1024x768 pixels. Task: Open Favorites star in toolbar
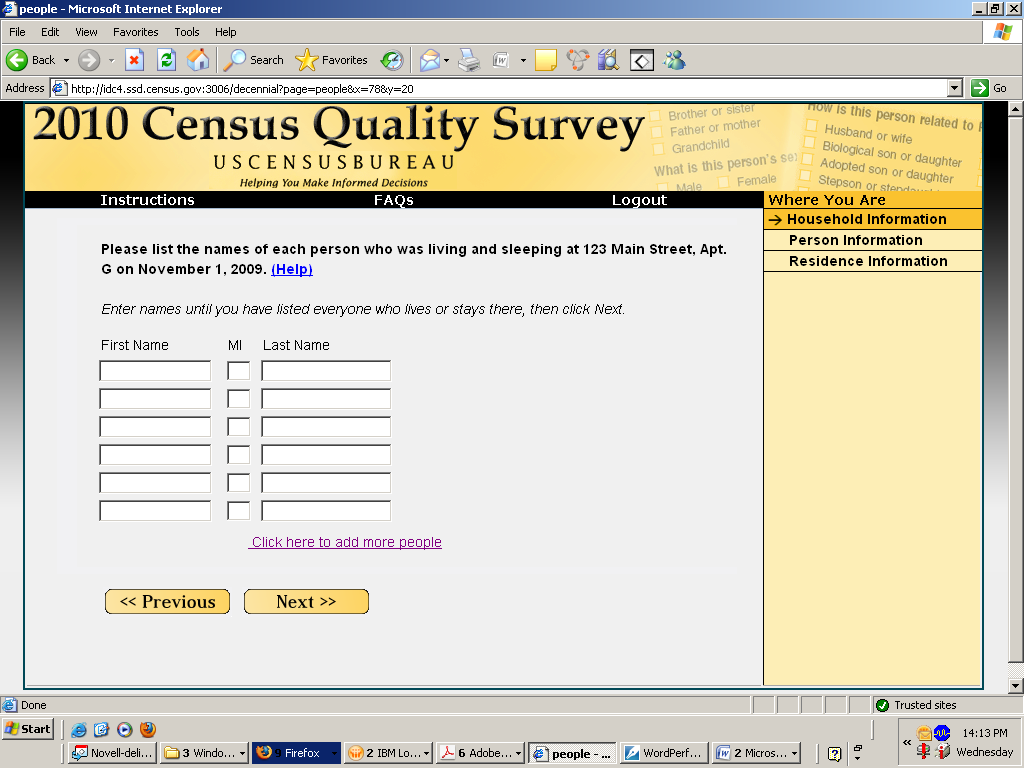332,60
